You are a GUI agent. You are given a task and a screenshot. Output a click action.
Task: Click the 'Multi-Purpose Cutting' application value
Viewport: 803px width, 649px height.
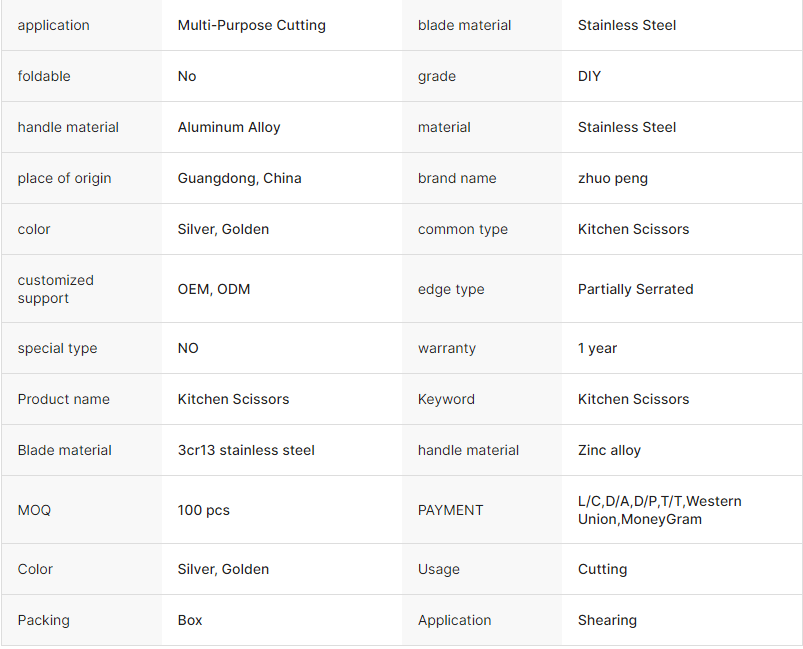point(251,25)
